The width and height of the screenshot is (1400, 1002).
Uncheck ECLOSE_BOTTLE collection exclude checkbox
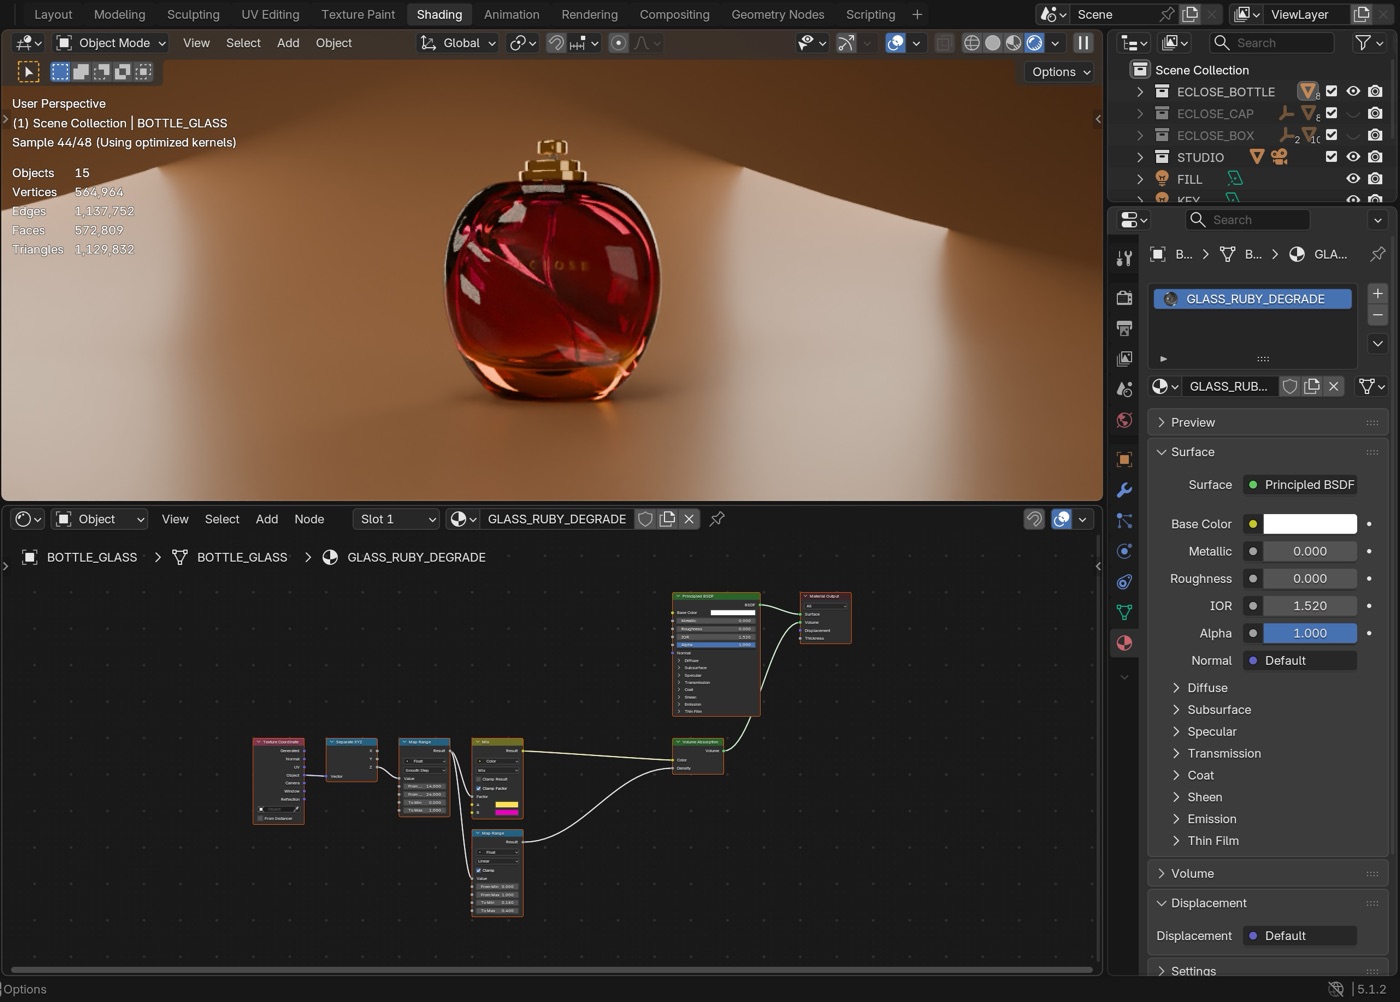point(1331,91)
